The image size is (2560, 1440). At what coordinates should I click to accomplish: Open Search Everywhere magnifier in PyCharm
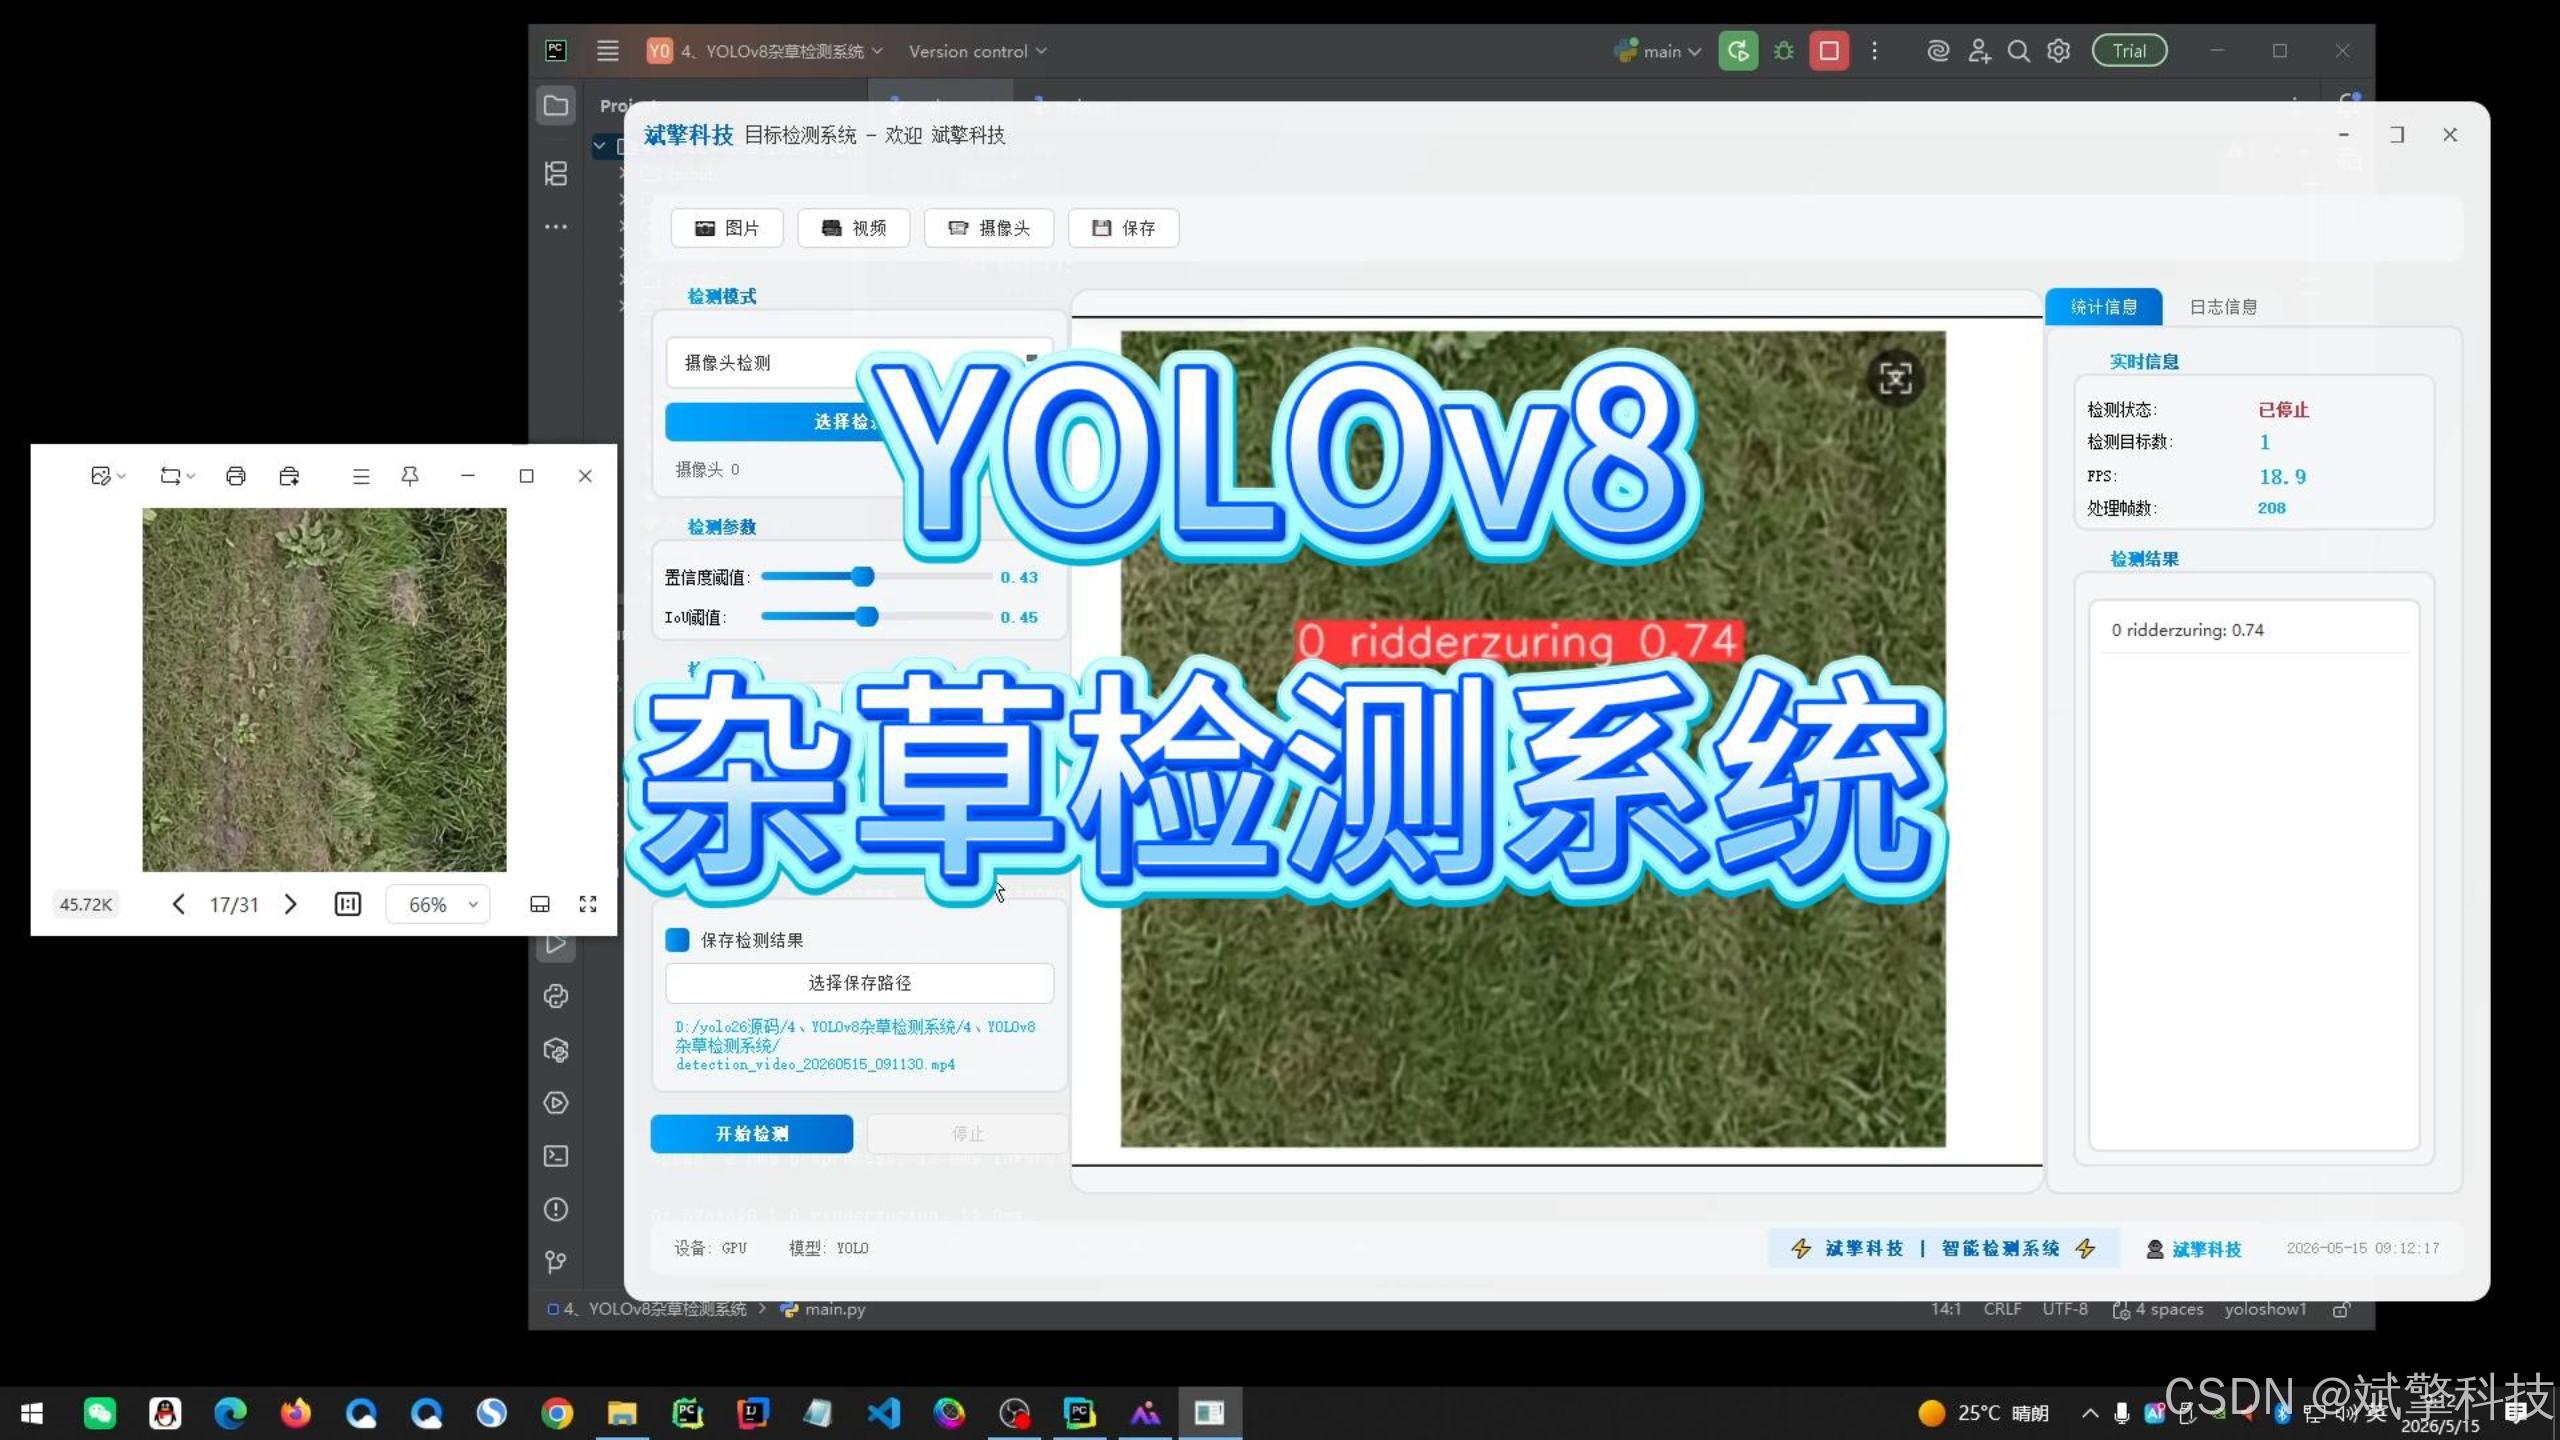pyautogui.click(x=2019, y=51)
